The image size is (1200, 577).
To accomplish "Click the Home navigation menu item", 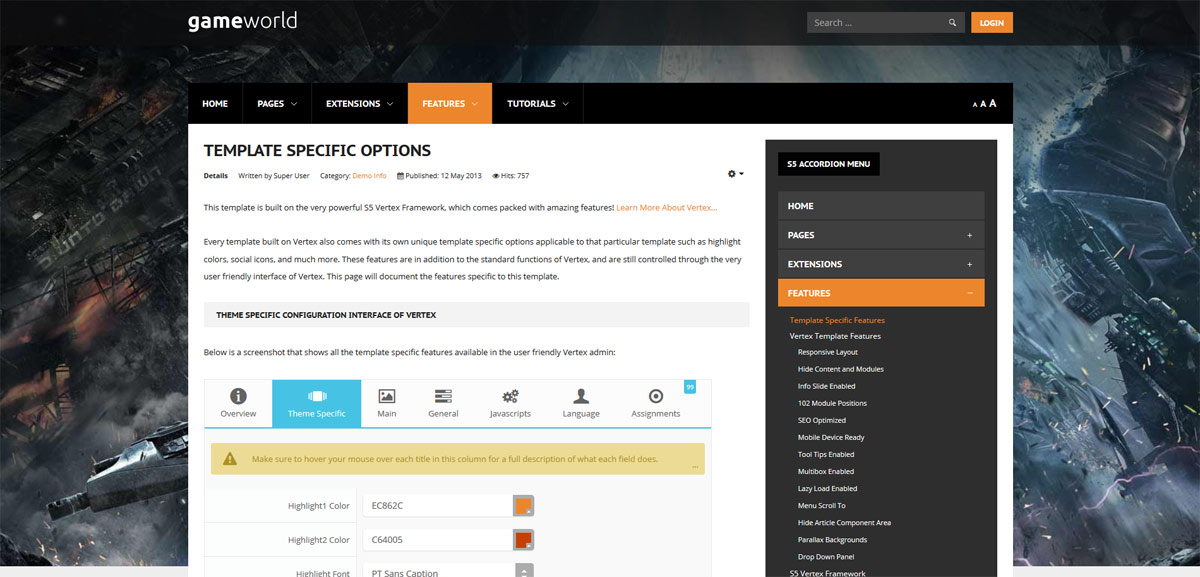I will [215, 104].
